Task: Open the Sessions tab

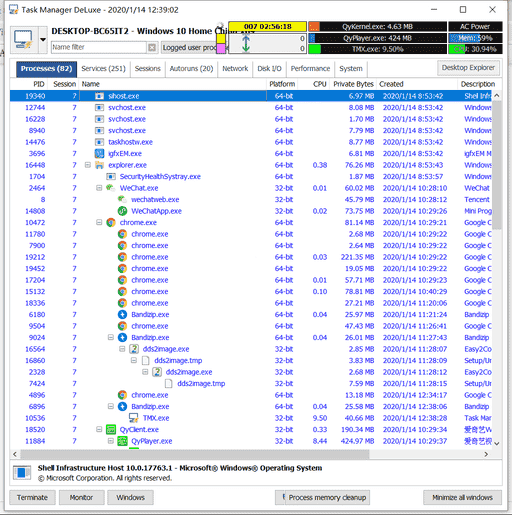Action: tap(148, 69)
